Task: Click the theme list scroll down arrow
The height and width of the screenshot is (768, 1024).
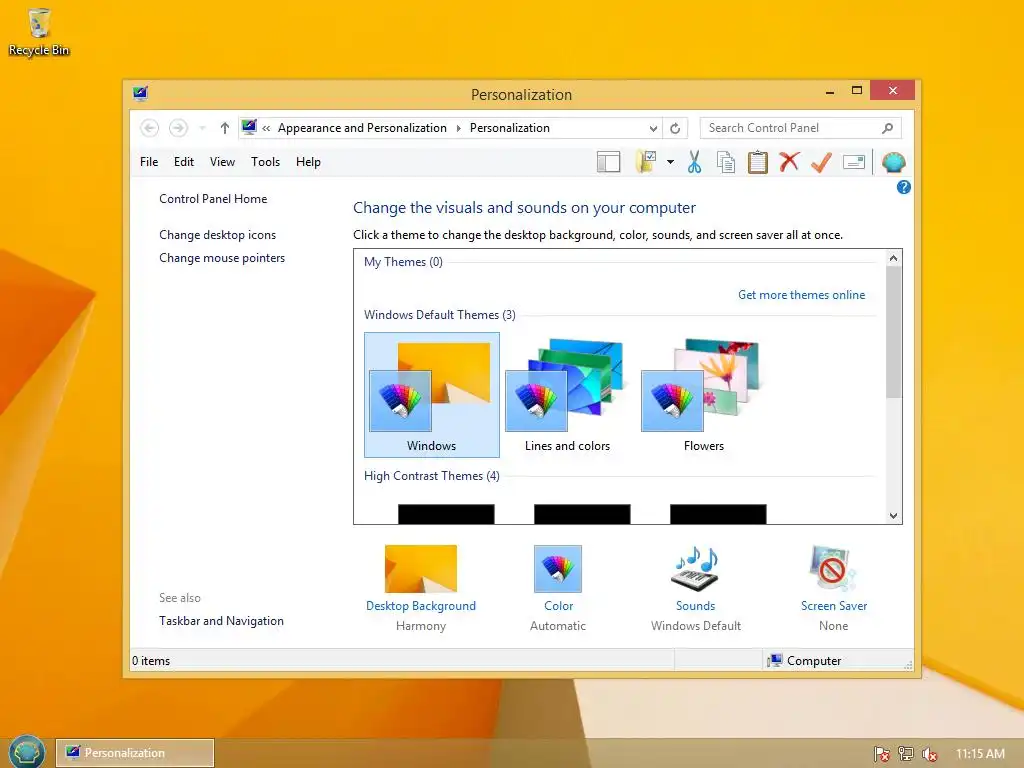Action: [x=893, y=516]
